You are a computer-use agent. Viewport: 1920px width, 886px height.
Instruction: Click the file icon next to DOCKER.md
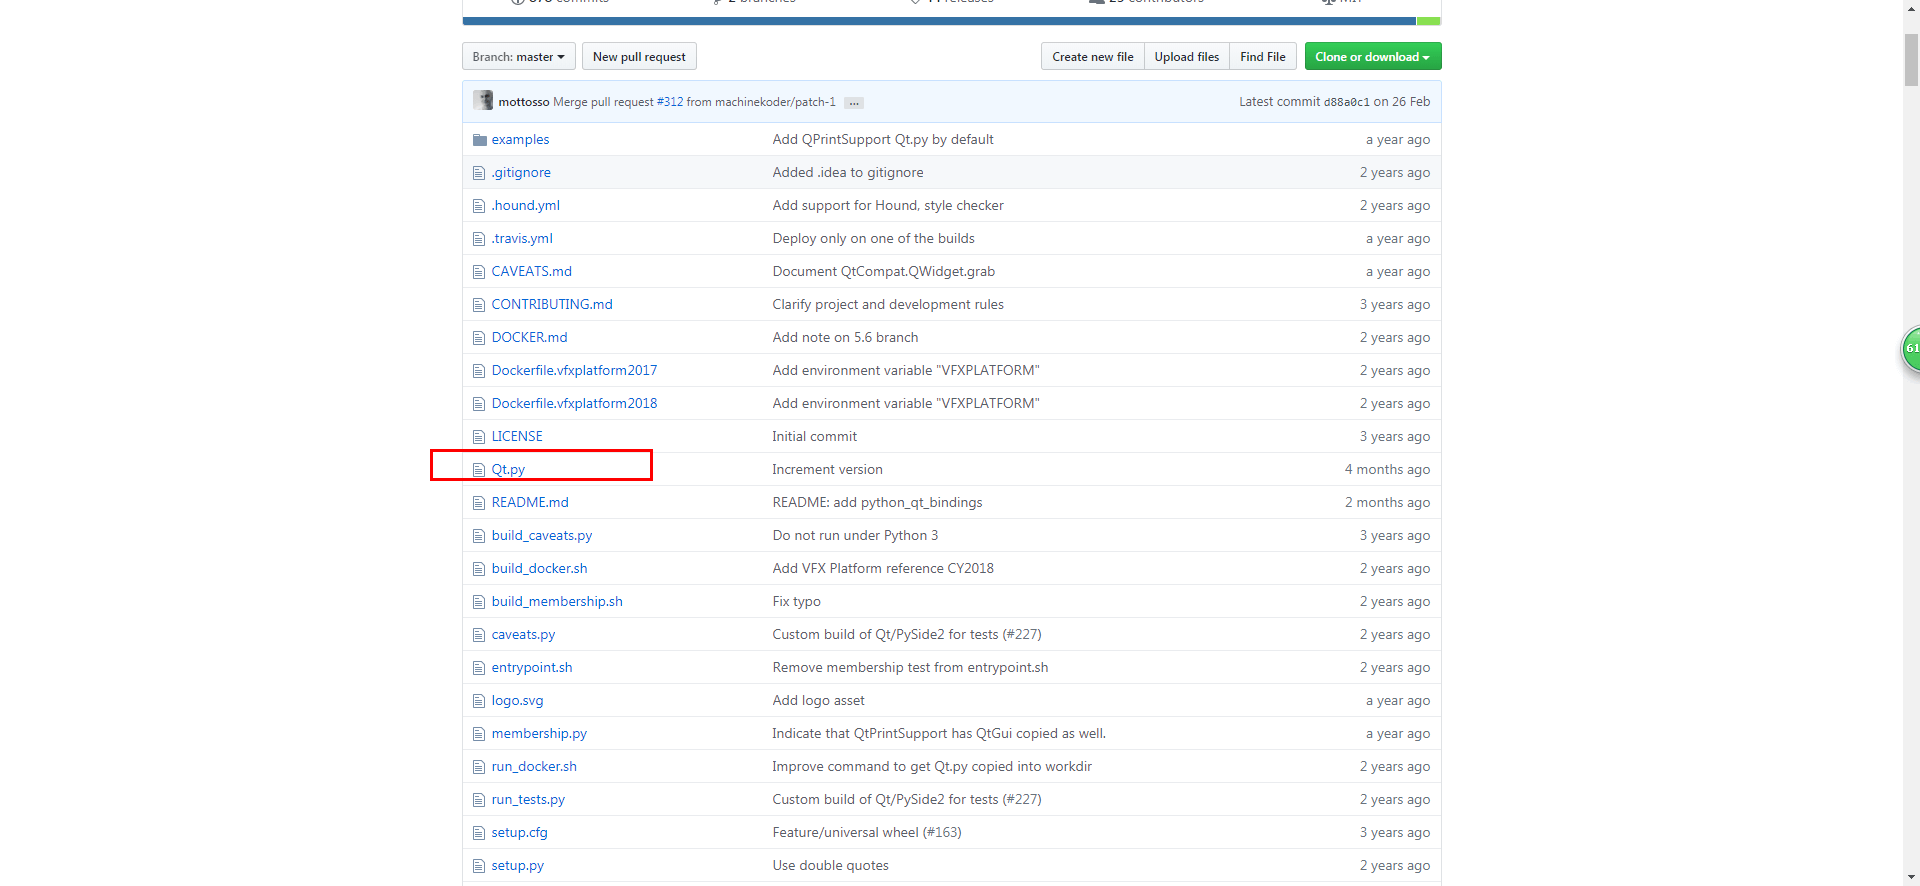coord(478,338)
